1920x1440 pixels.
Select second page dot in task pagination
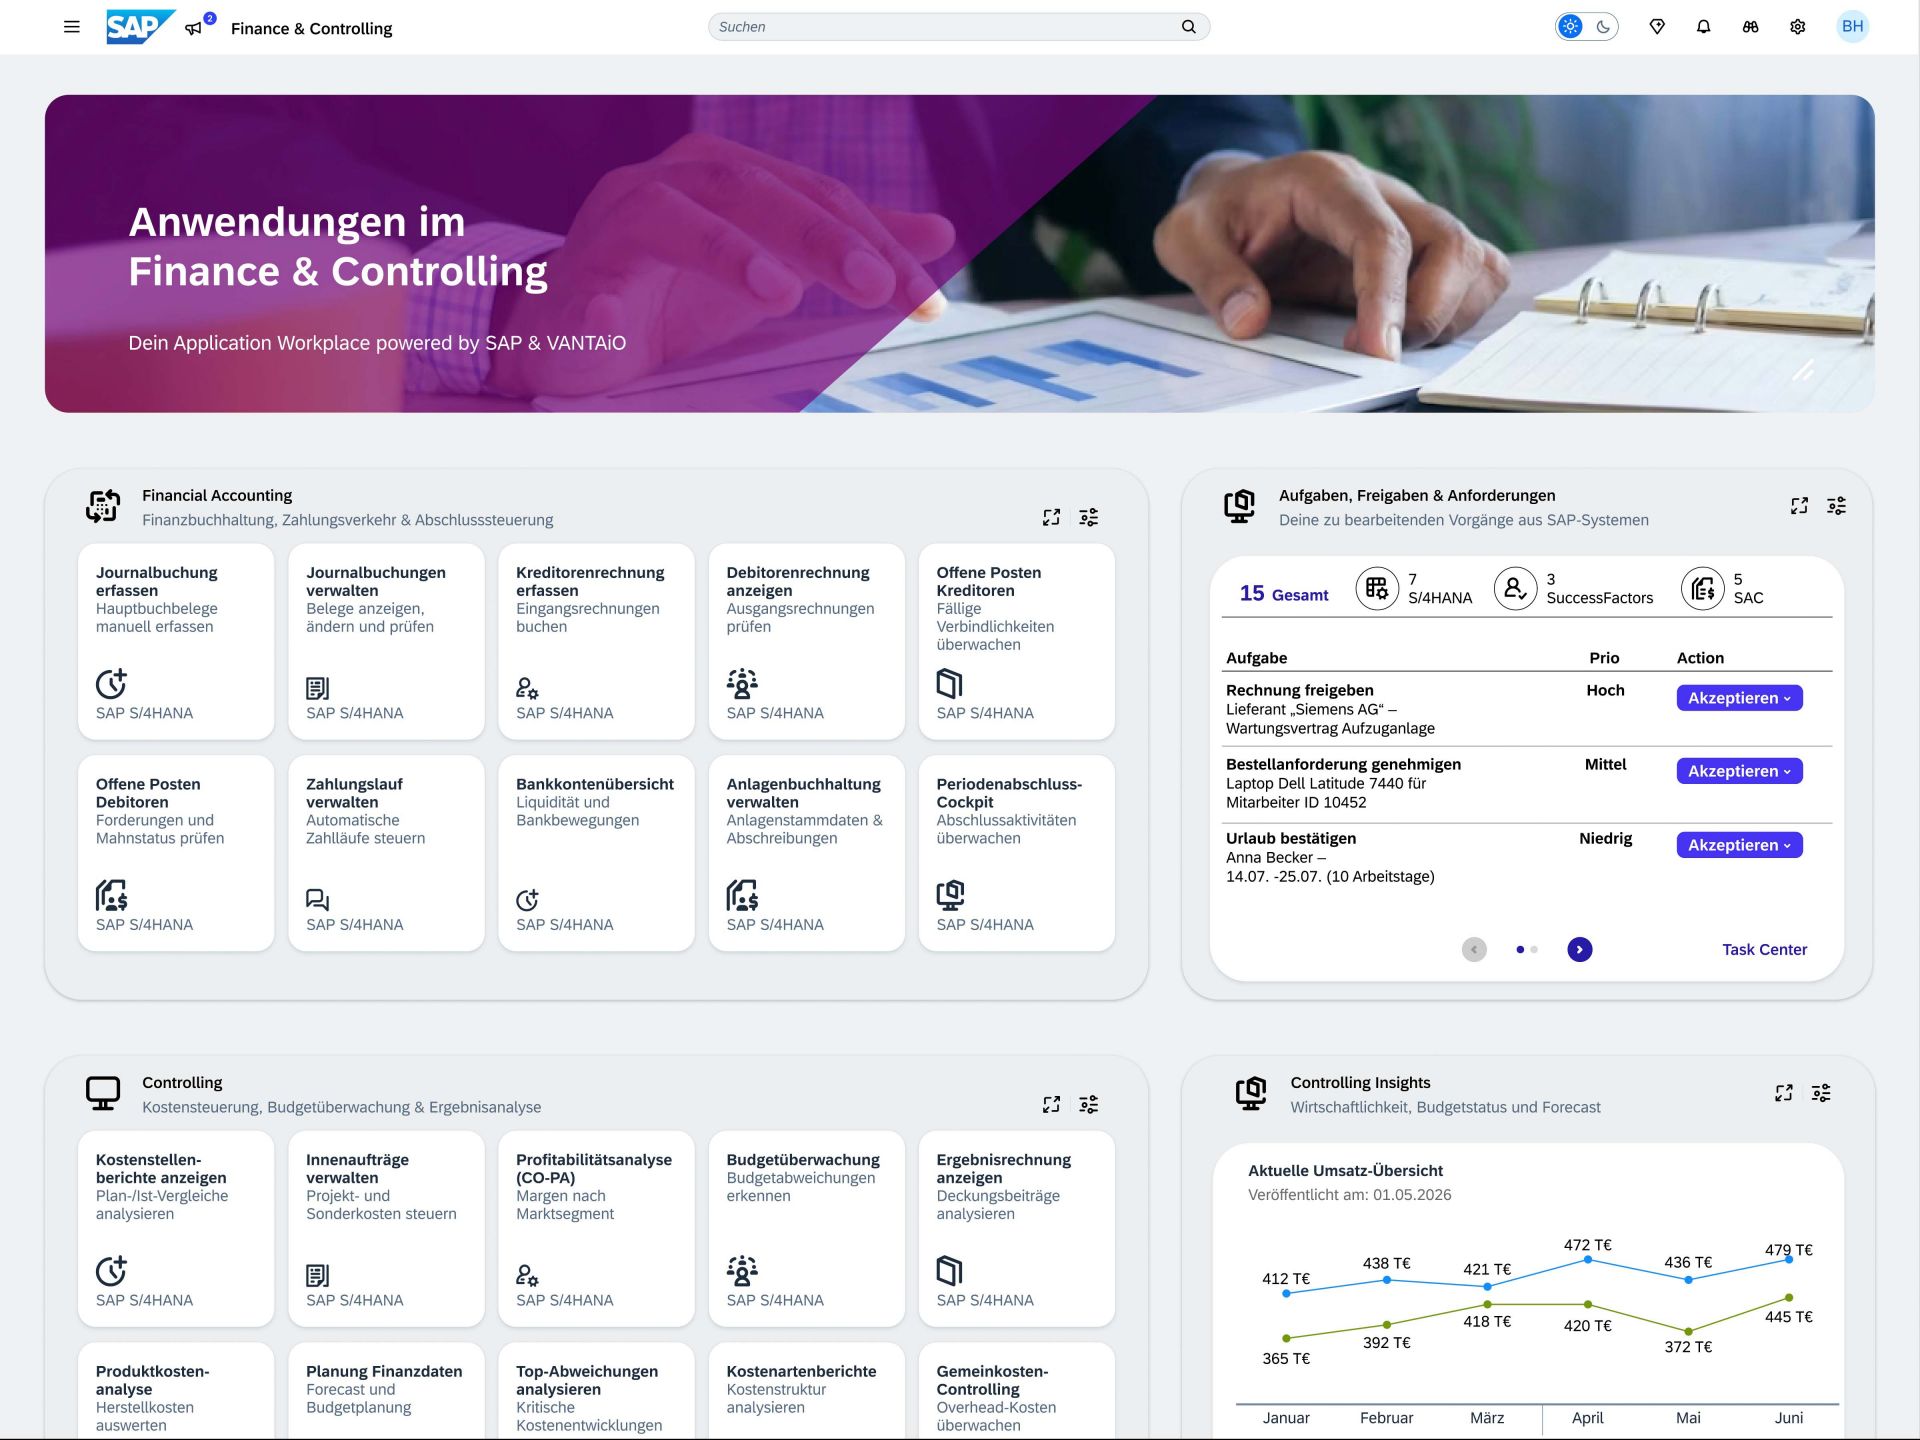tap(1533, 949)
